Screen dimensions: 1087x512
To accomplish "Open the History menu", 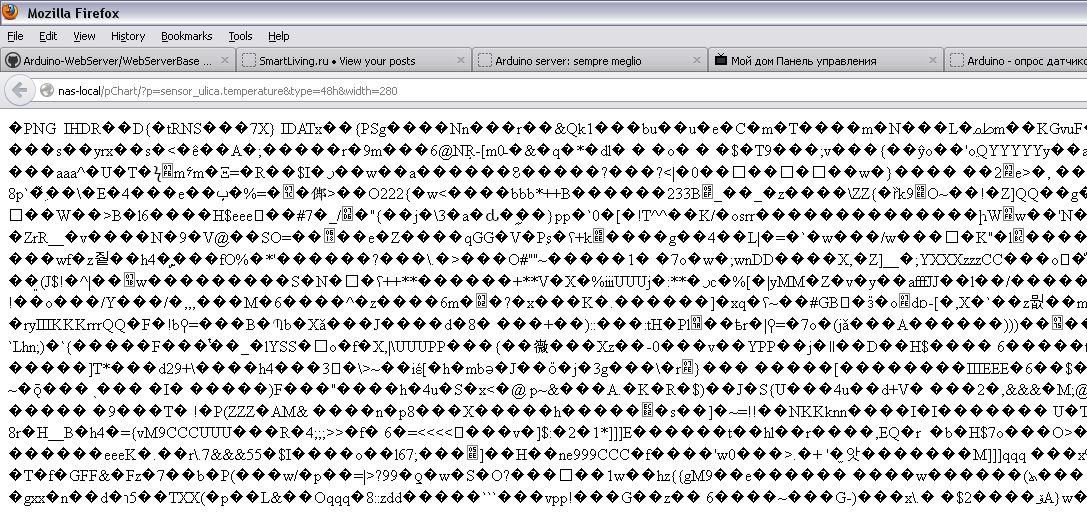I will tap(128, 36).
